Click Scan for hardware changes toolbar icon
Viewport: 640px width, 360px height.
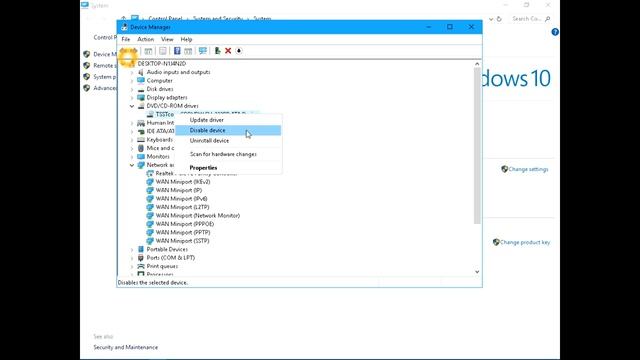(x=202, y=51)
